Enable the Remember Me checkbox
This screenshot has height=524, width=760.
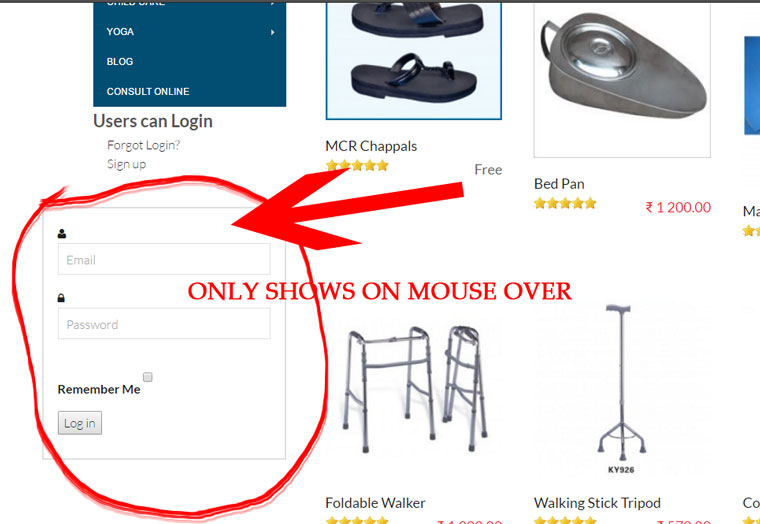point(148,377)
